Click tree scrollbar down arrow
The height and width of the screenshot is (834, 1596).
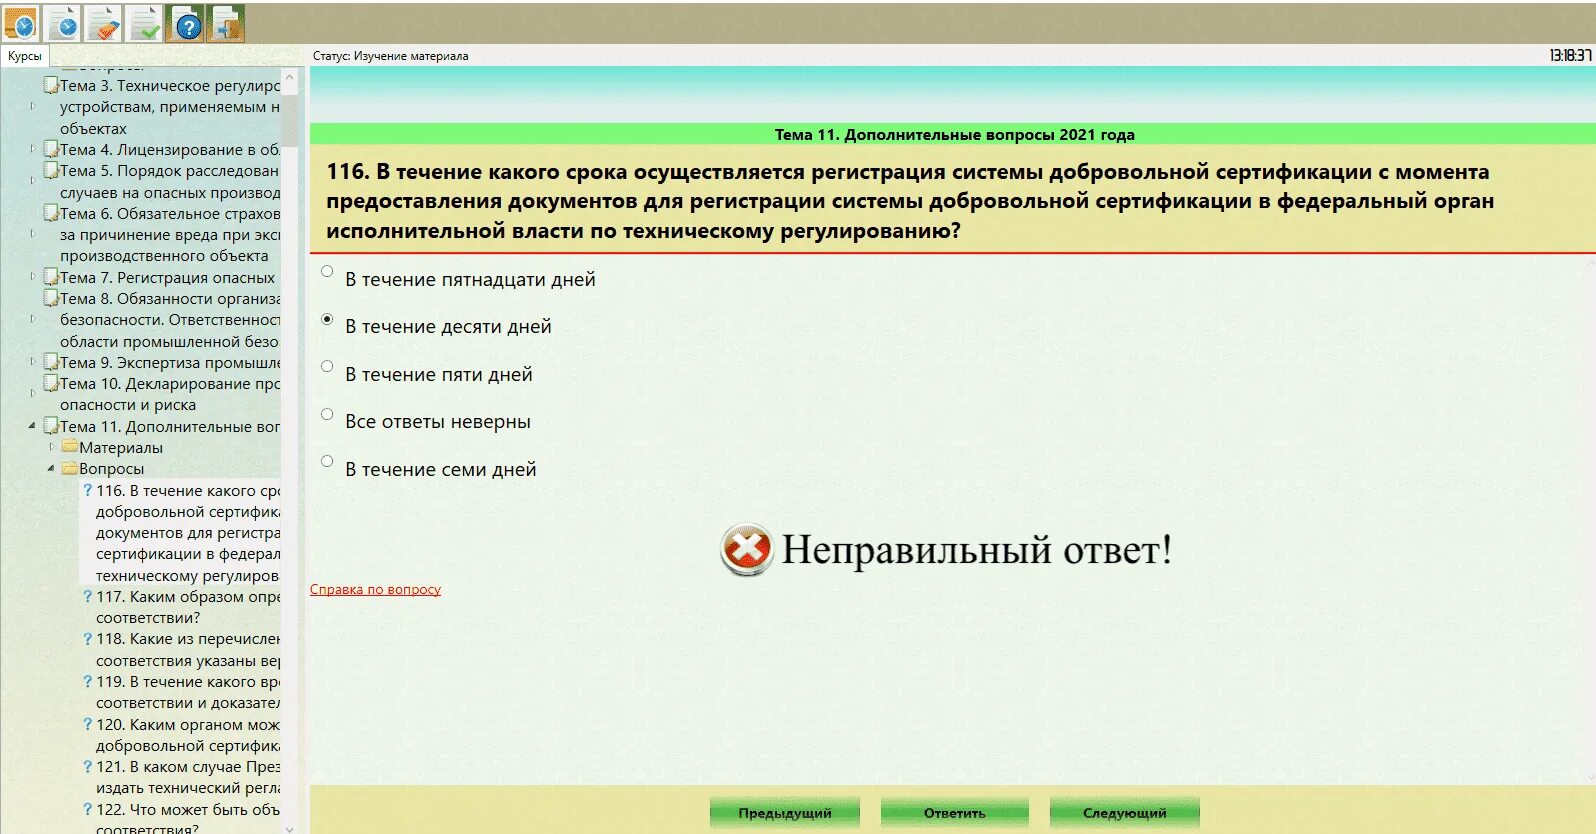[x=290, y=827]
